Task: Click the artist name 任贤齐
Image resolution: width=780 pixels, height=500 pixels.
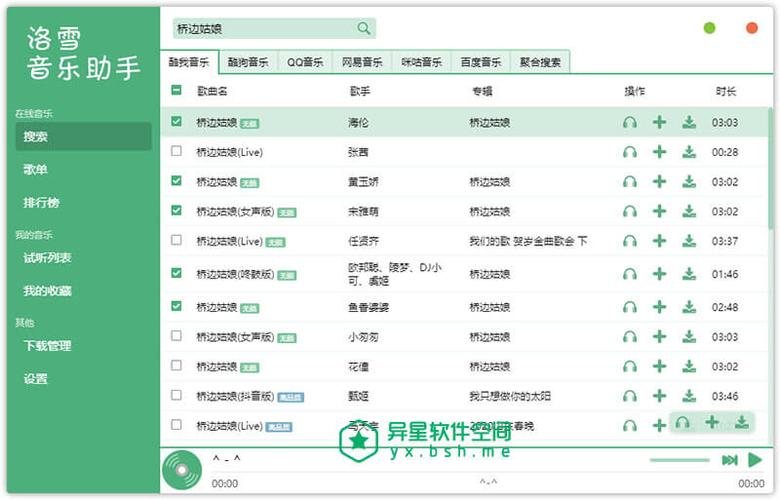Action: tap(363, 242)
